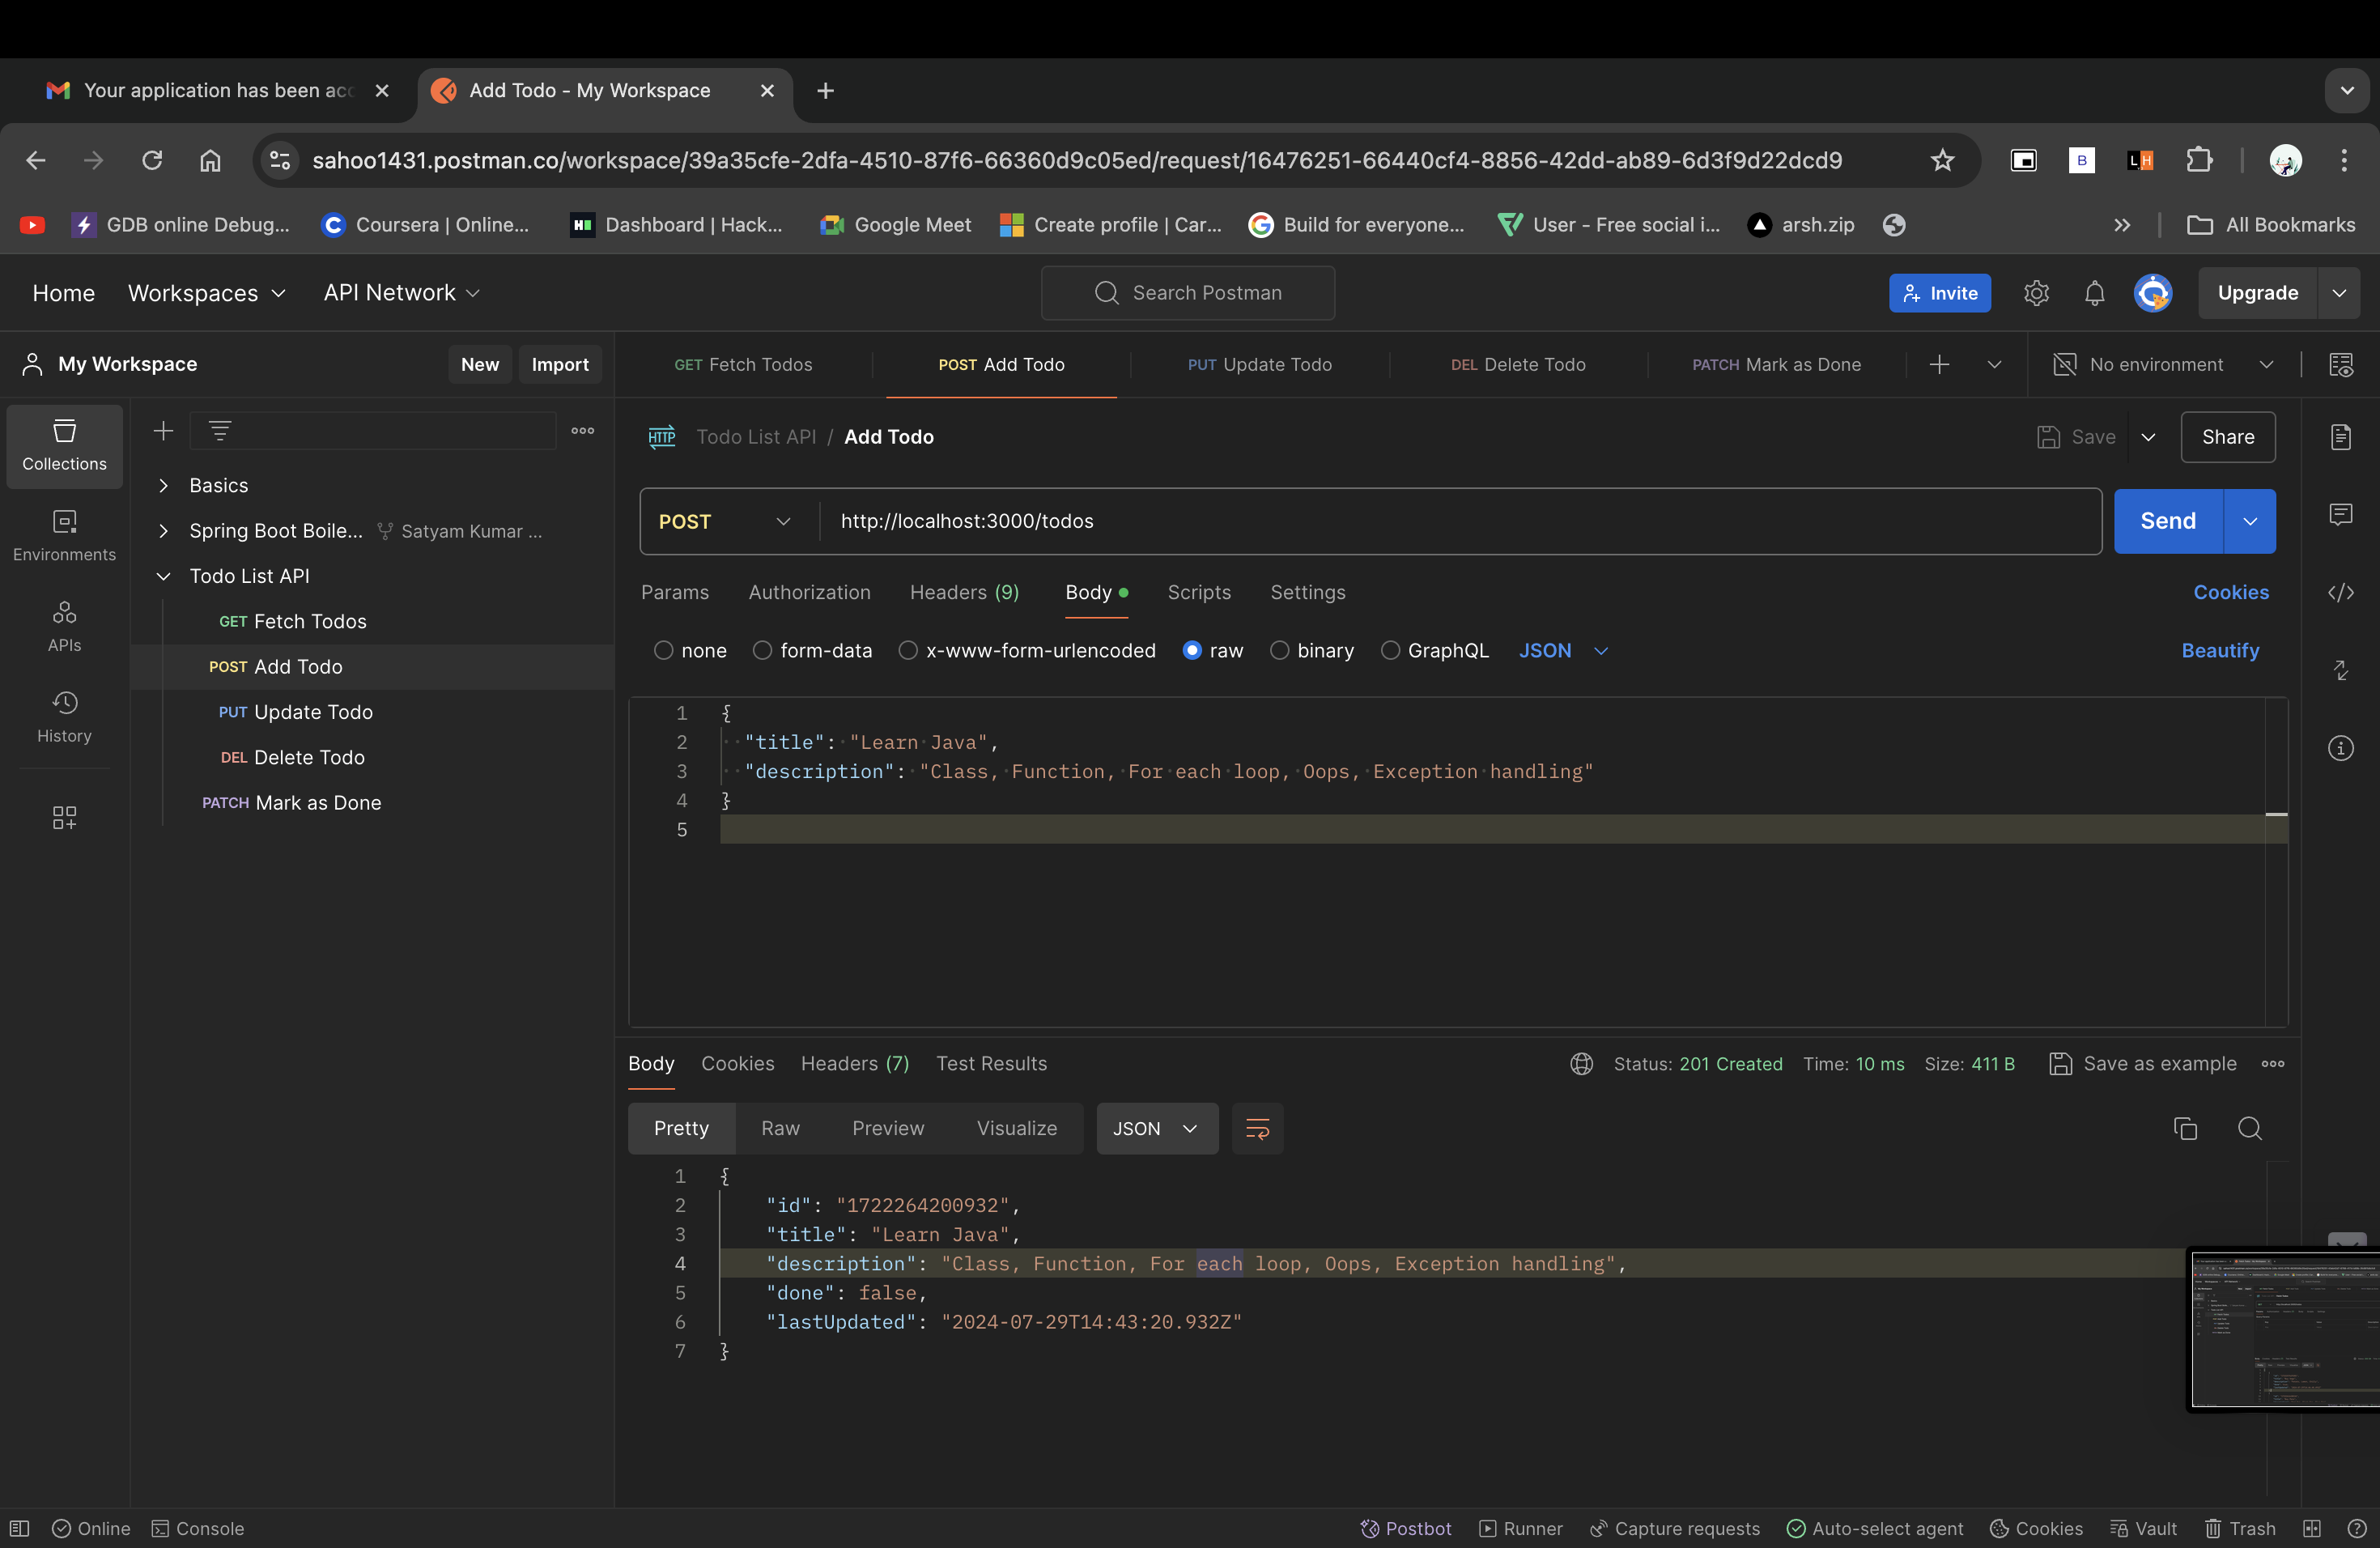Open Trash from the status bar
Viewport: 2380px width, 1548px height.
pos(2239,1528)
